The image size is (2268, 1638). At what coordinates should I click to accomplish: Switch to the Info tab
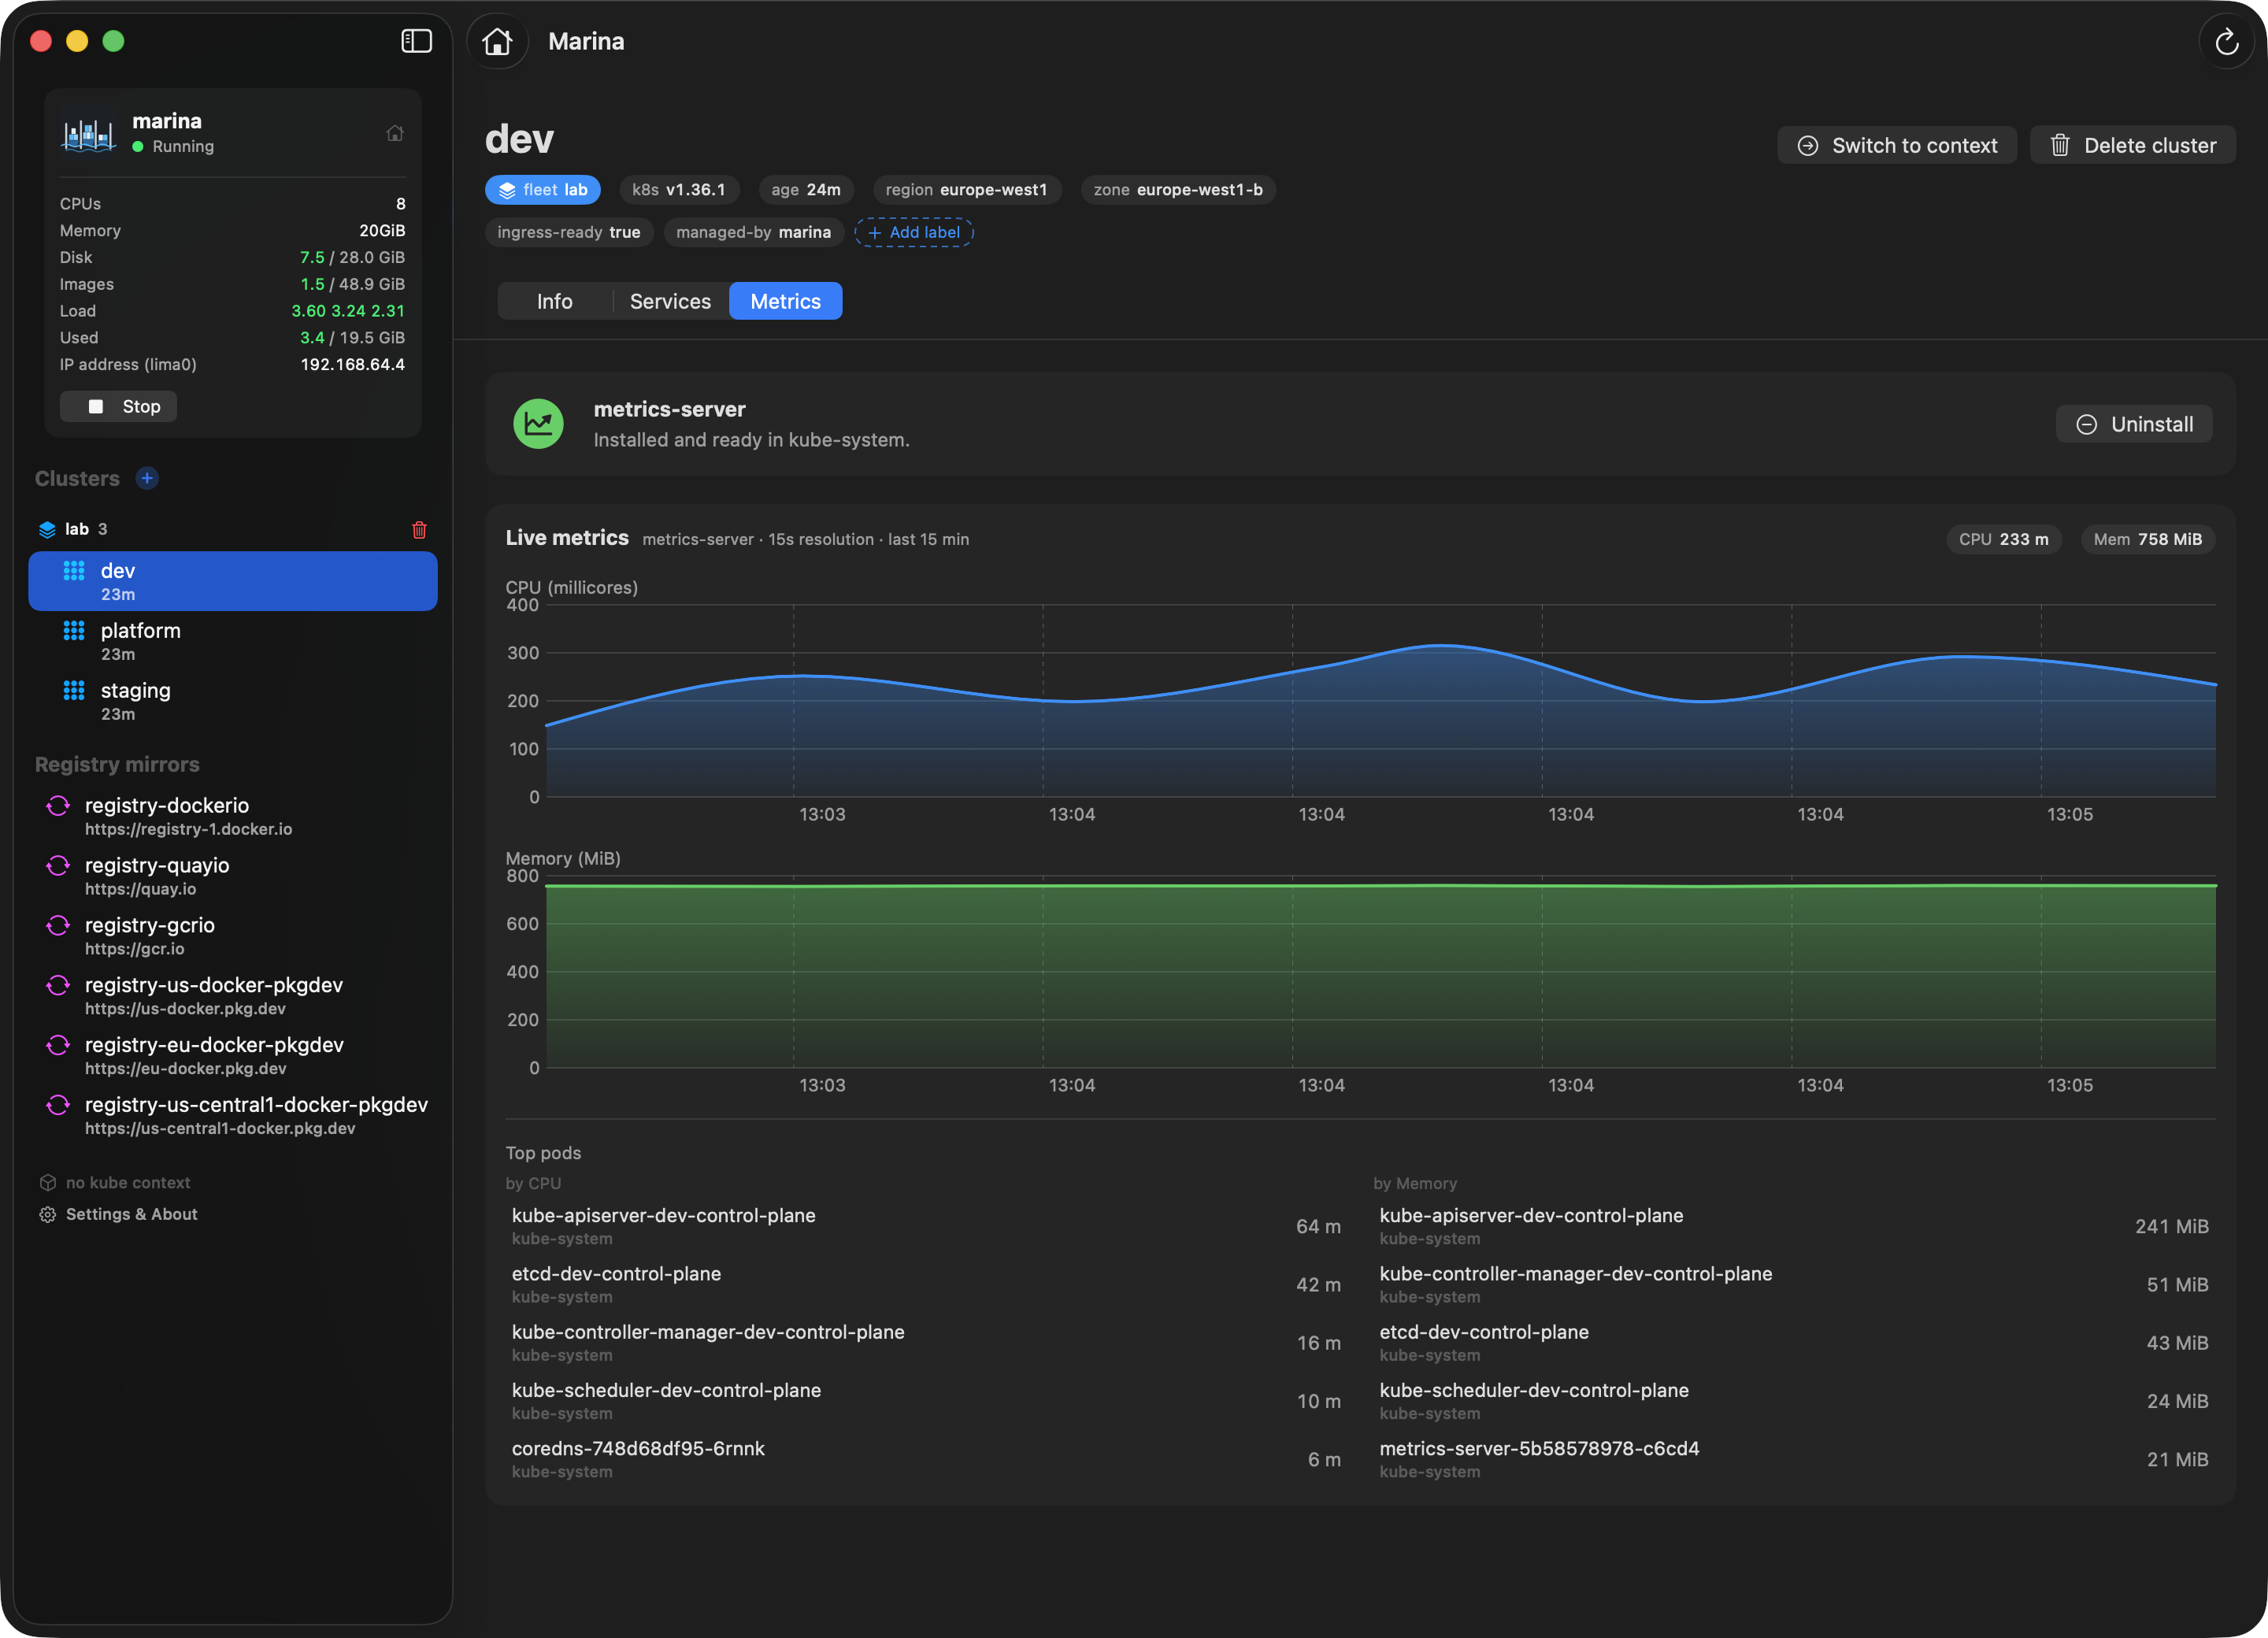pyautogui.click(x=554, y=301)
